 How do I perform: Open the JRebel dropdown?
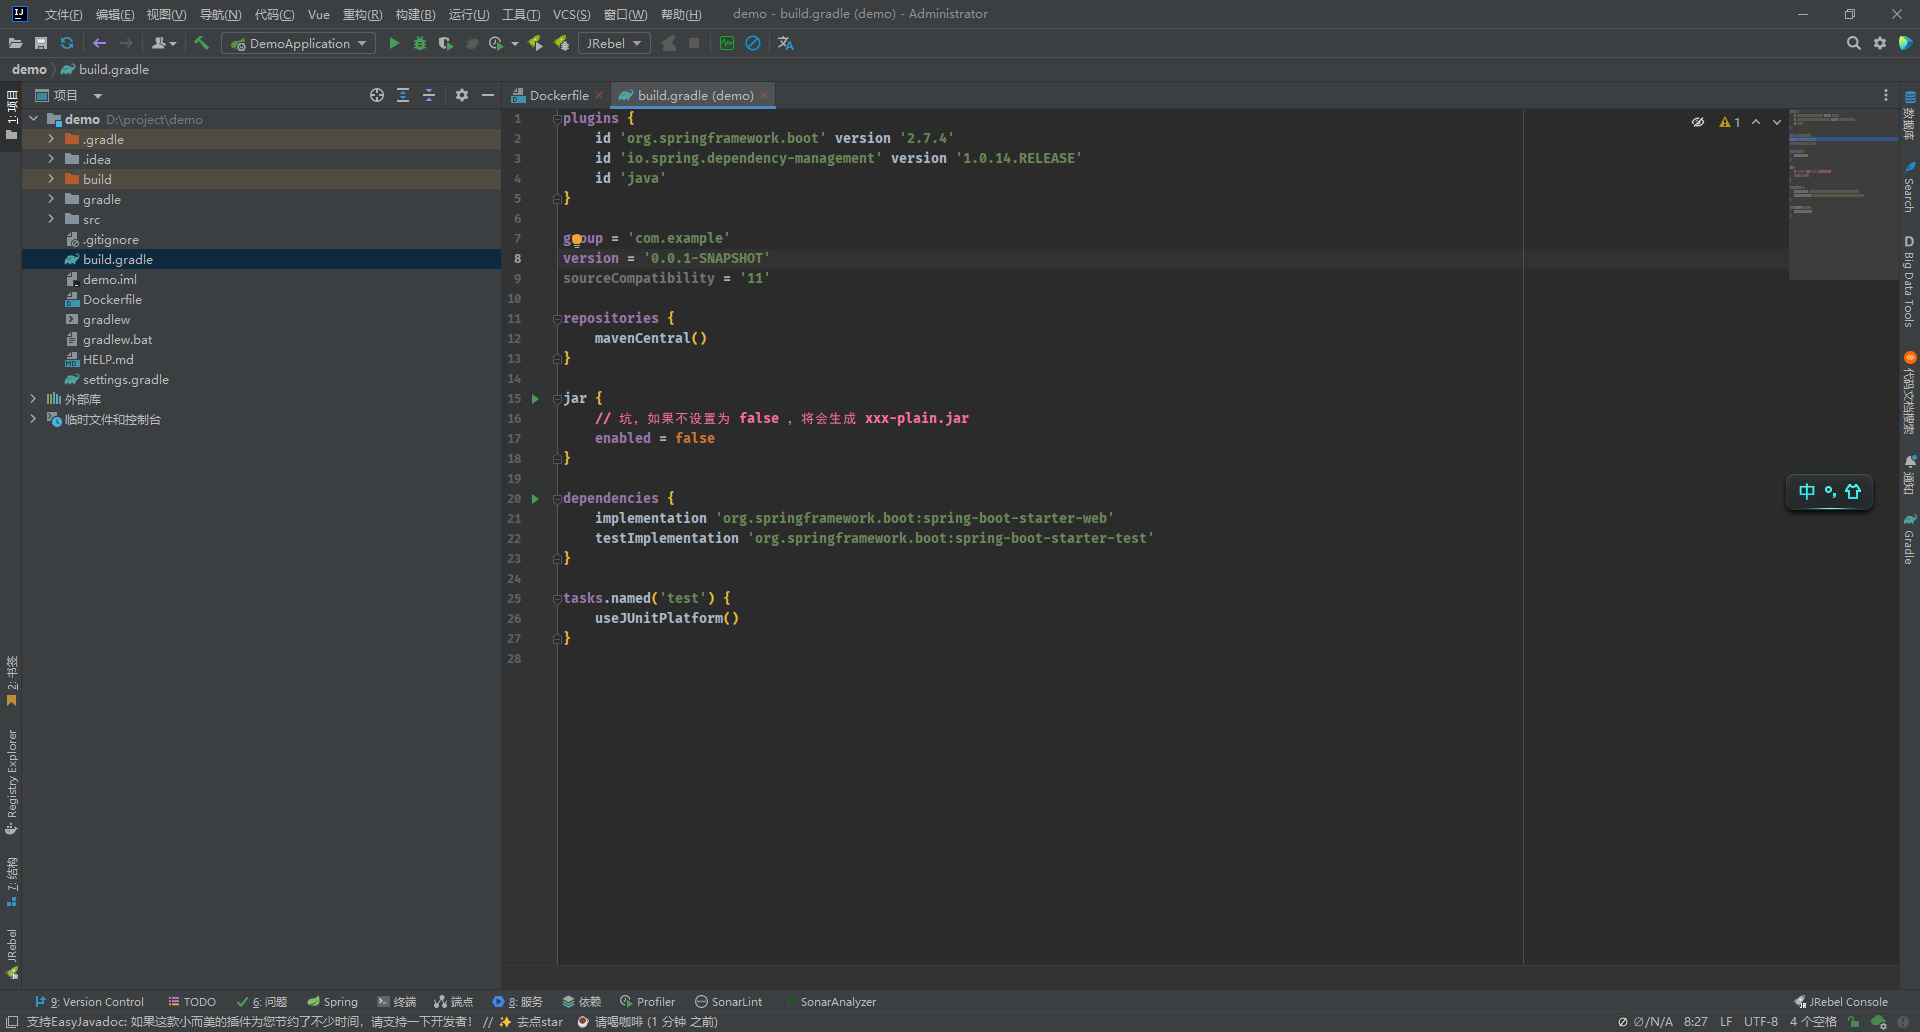click(x=614, y=43)
